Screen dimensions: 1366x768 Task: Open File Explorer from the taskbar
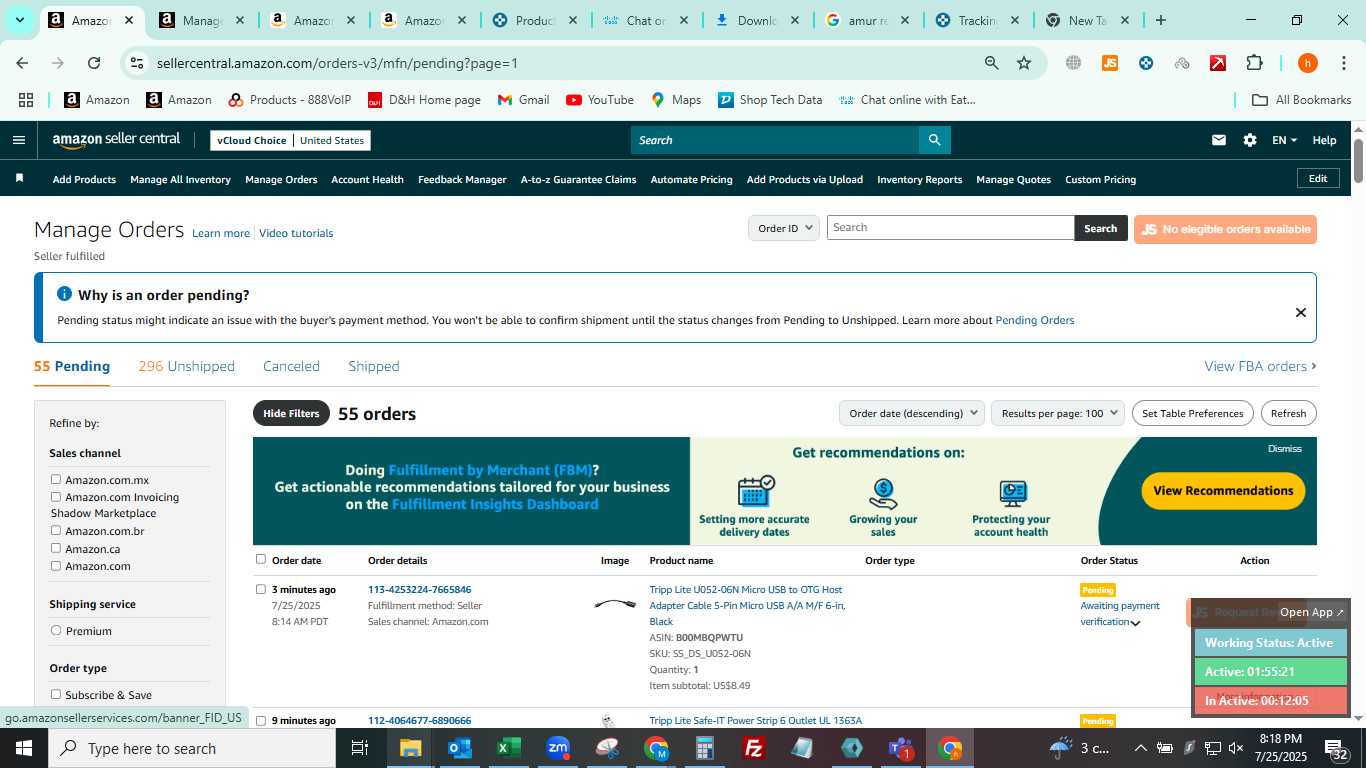(410, 748)
